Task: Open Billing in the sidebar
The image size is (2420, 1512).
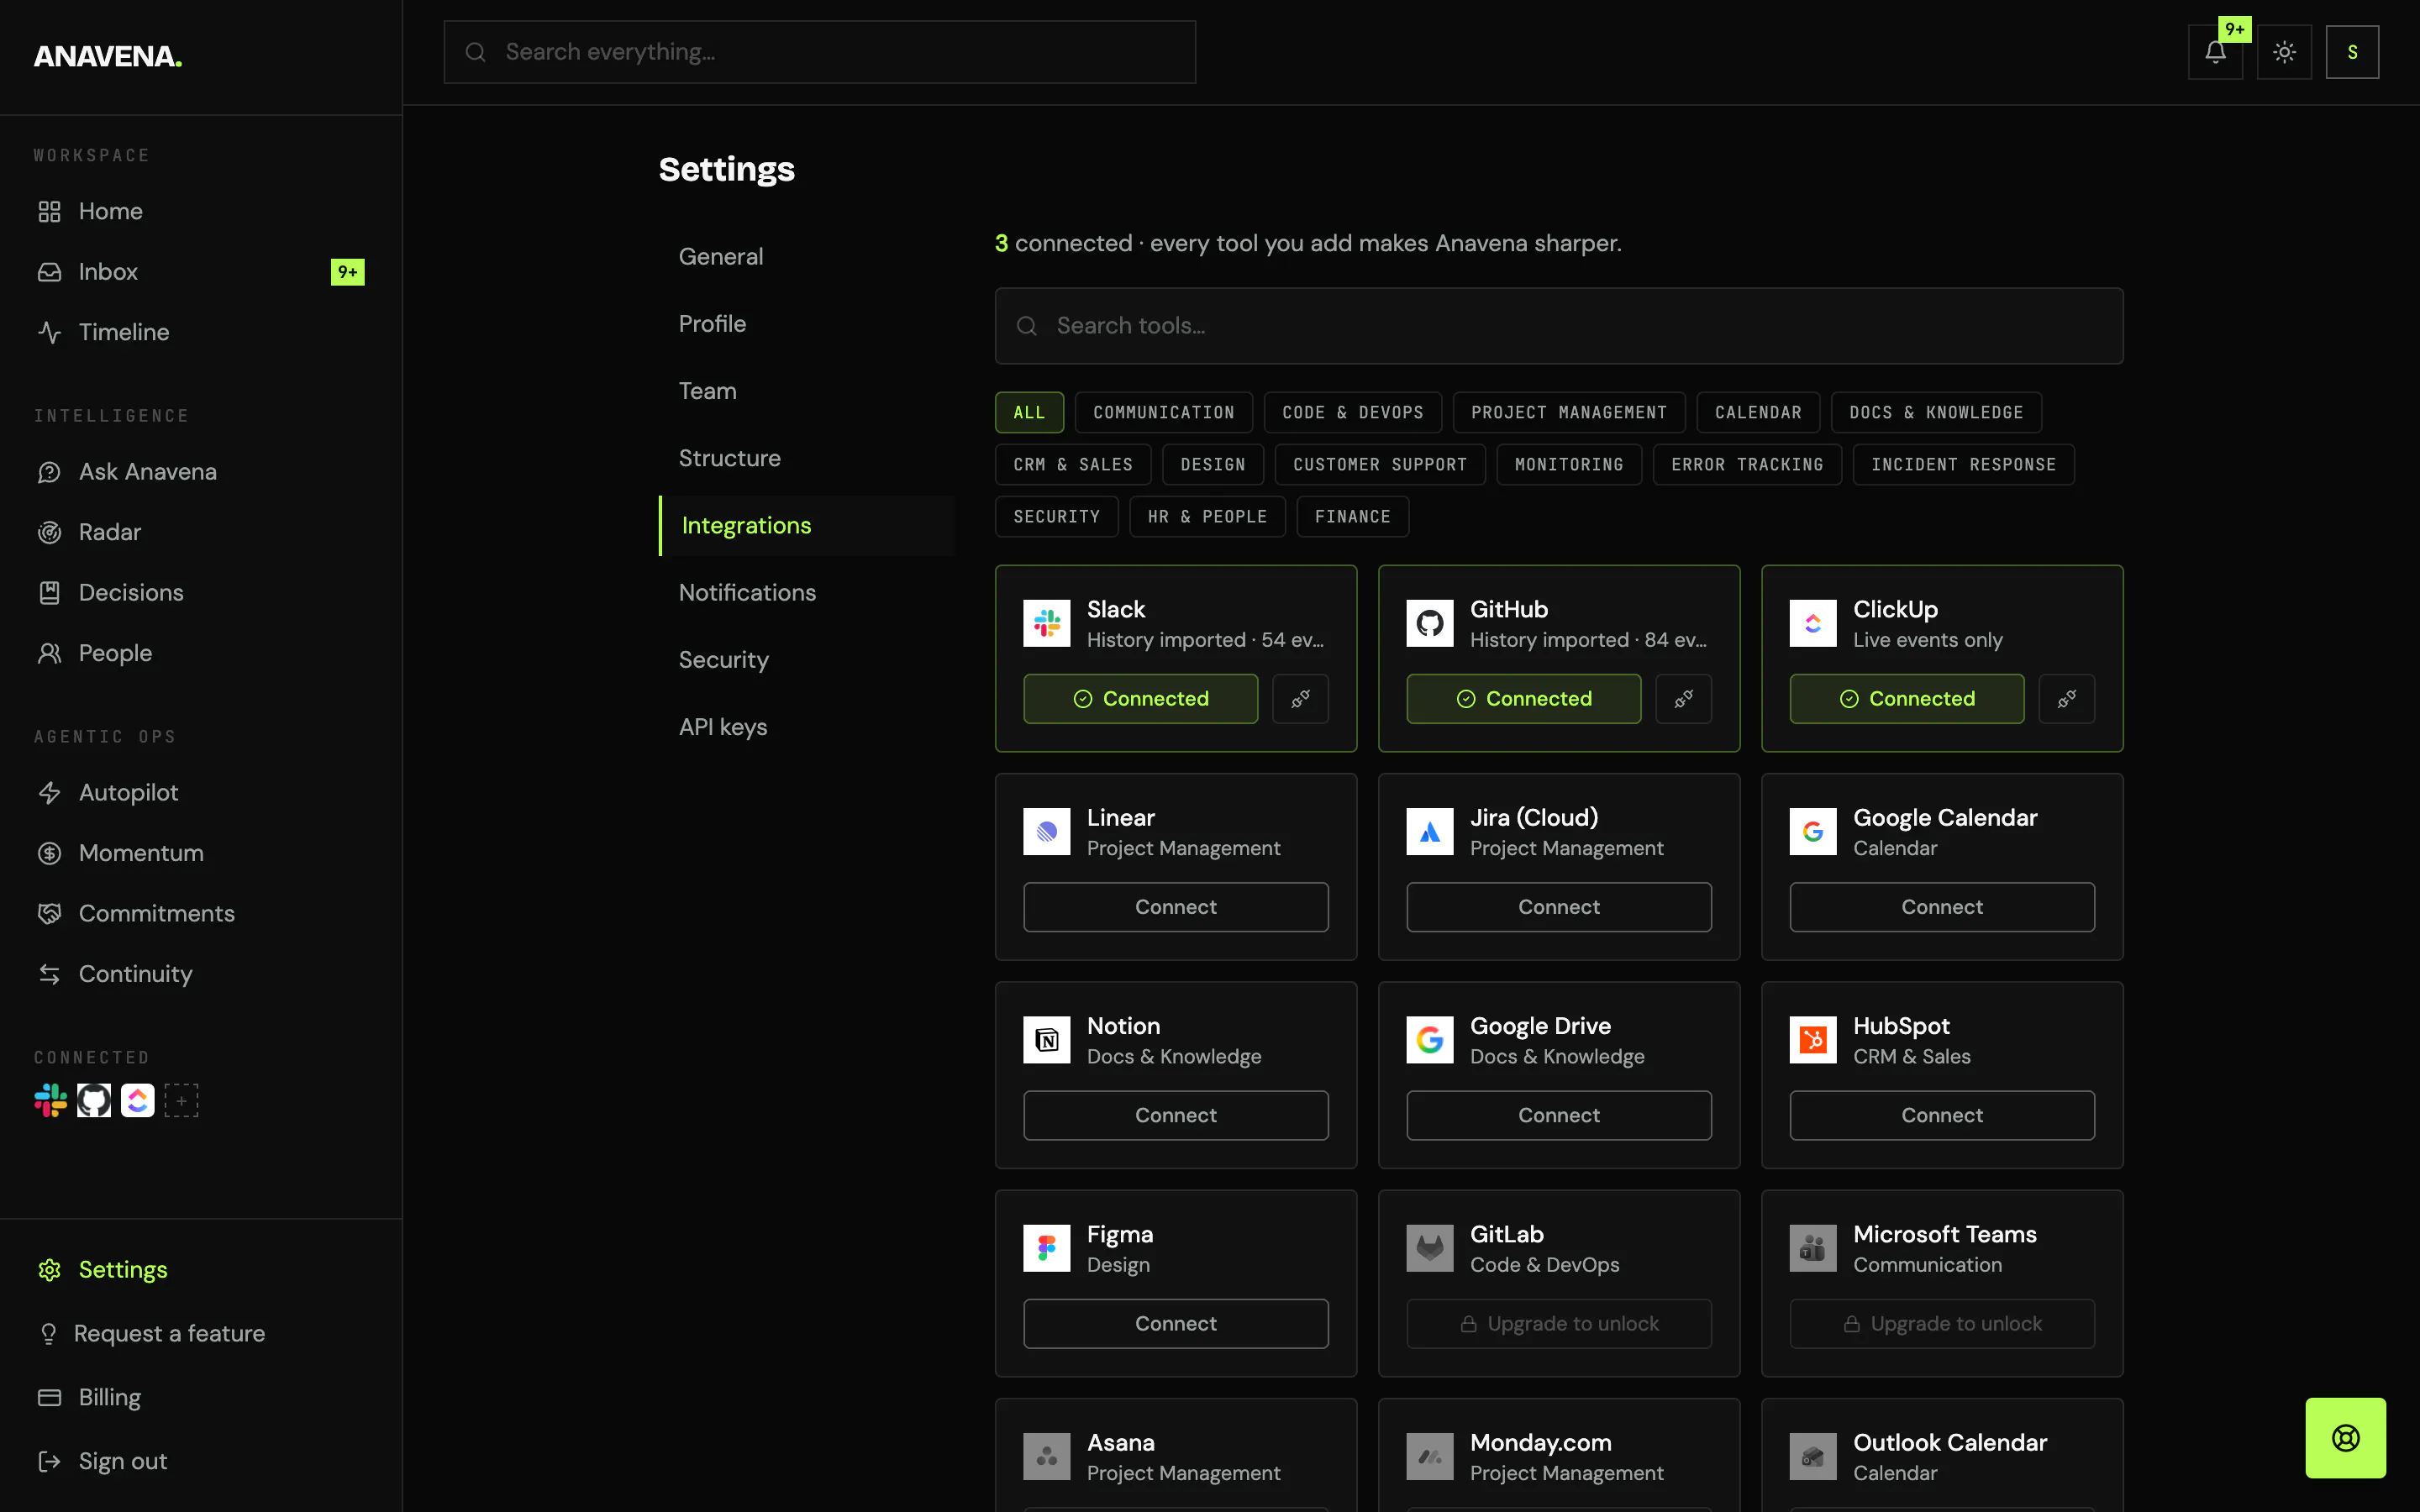Action: pos(201,1397)
